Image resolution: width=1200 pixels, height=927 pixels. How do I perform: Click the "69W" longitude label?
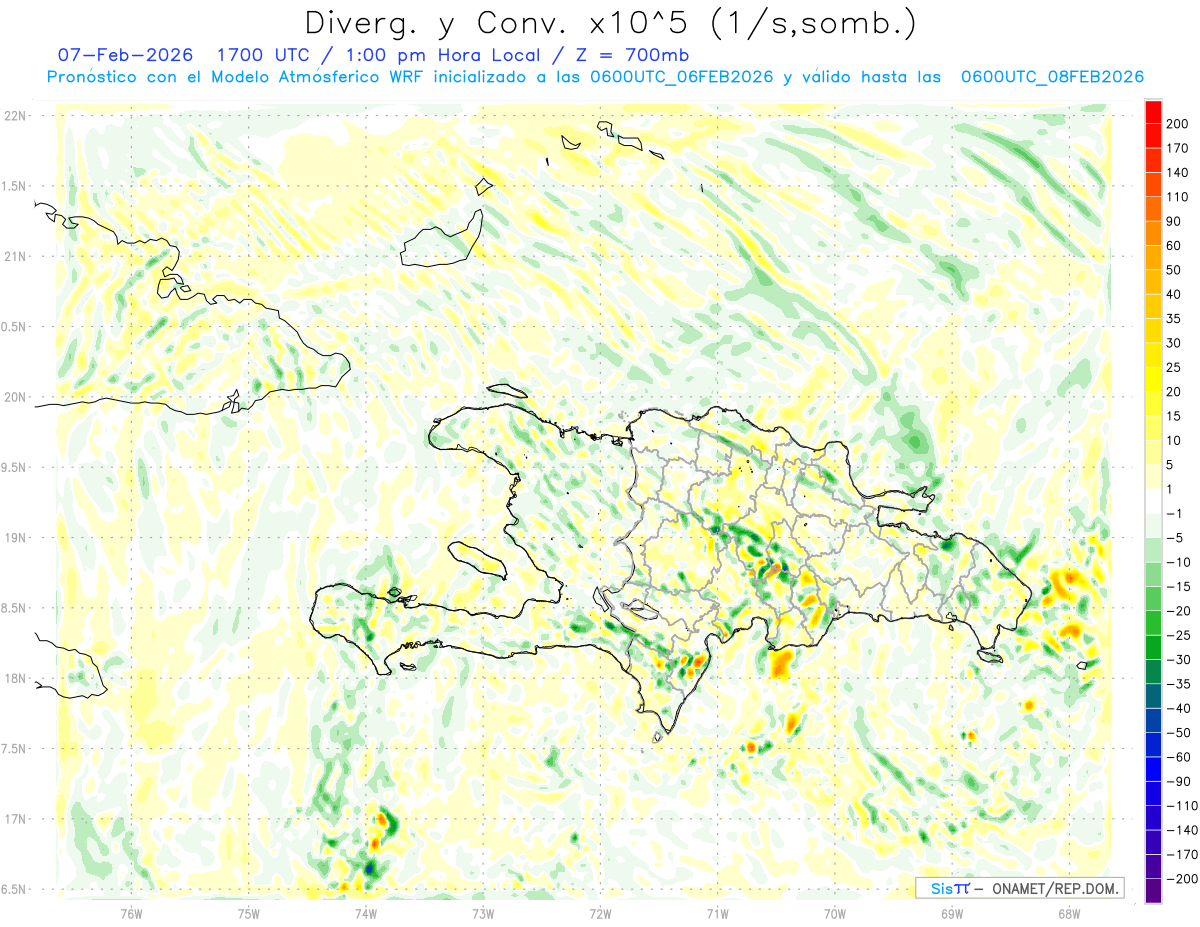pos(951,913)
